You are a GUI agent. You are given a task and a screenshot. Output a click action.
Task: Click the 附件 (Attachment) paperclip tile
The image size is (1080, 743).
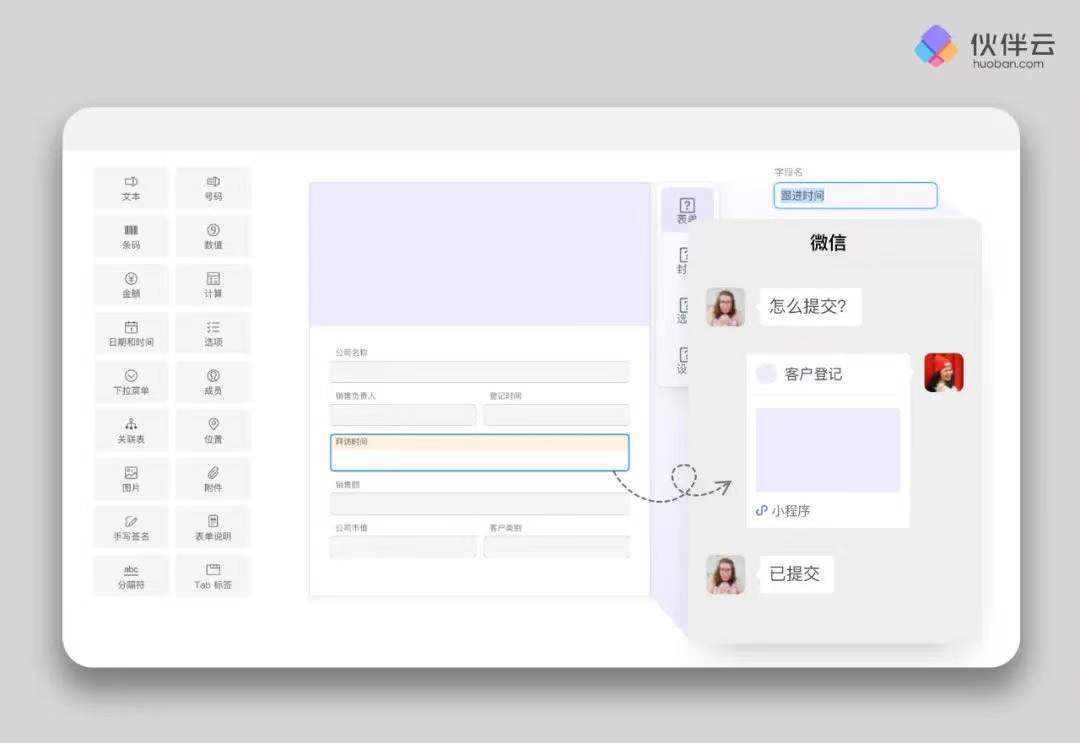213,478
